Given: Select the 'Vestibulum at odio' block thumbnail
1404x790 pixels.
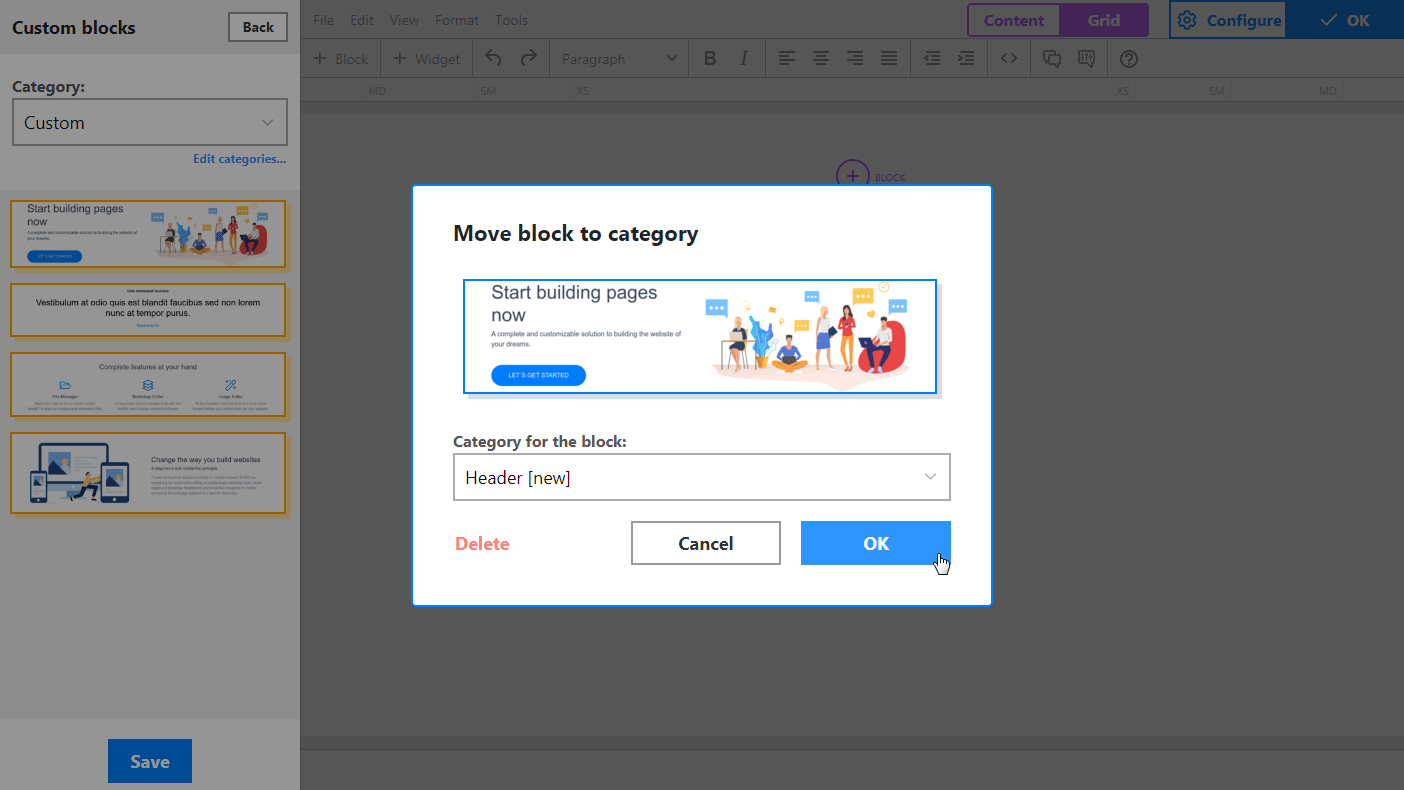Looking at the screenshot, I should pos(148,310).
